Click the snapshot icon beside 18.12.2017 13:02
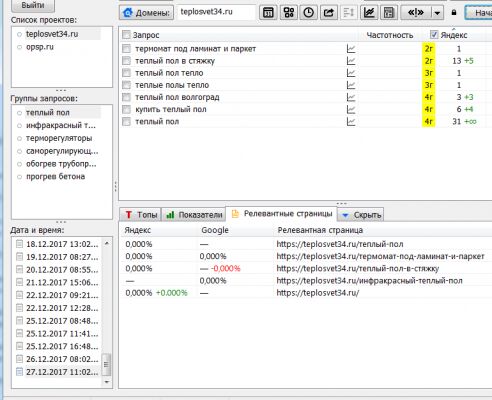The width and height of the screenshot is (492, 400). point(20,244)
